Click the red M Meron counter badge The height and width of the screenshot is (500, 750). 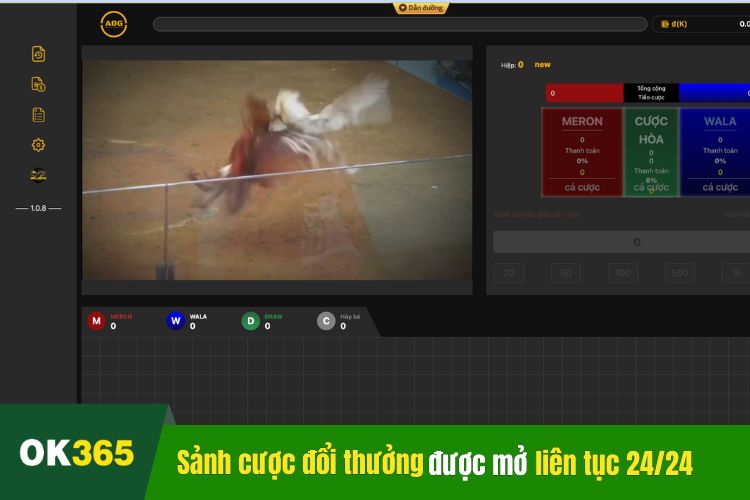coord(96,321)
